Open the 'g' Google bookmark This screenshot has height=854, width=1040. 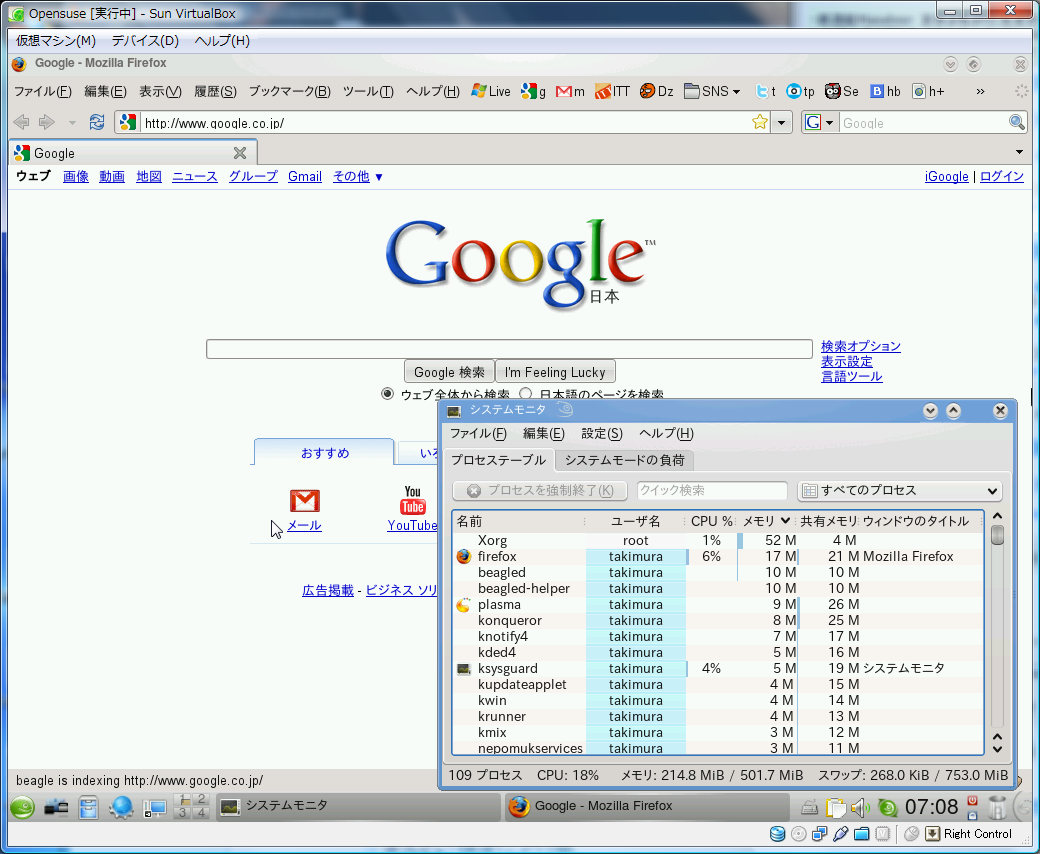click(533, 92)
